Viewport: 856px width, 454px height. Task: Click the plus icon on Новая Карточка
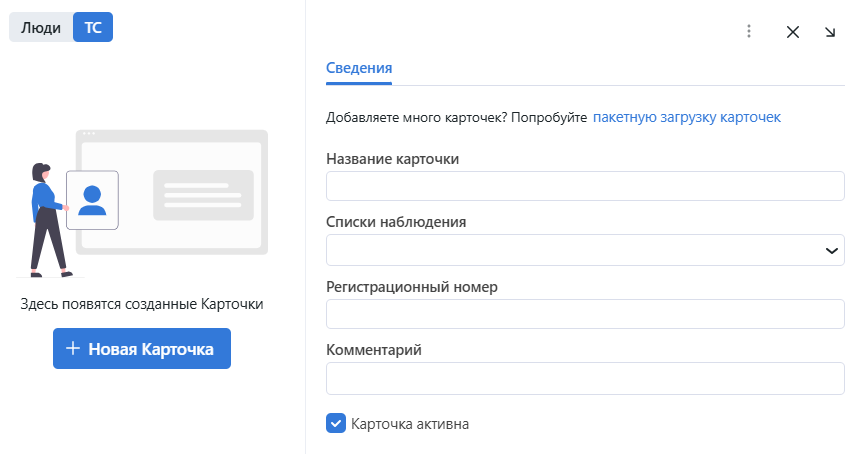72,348
